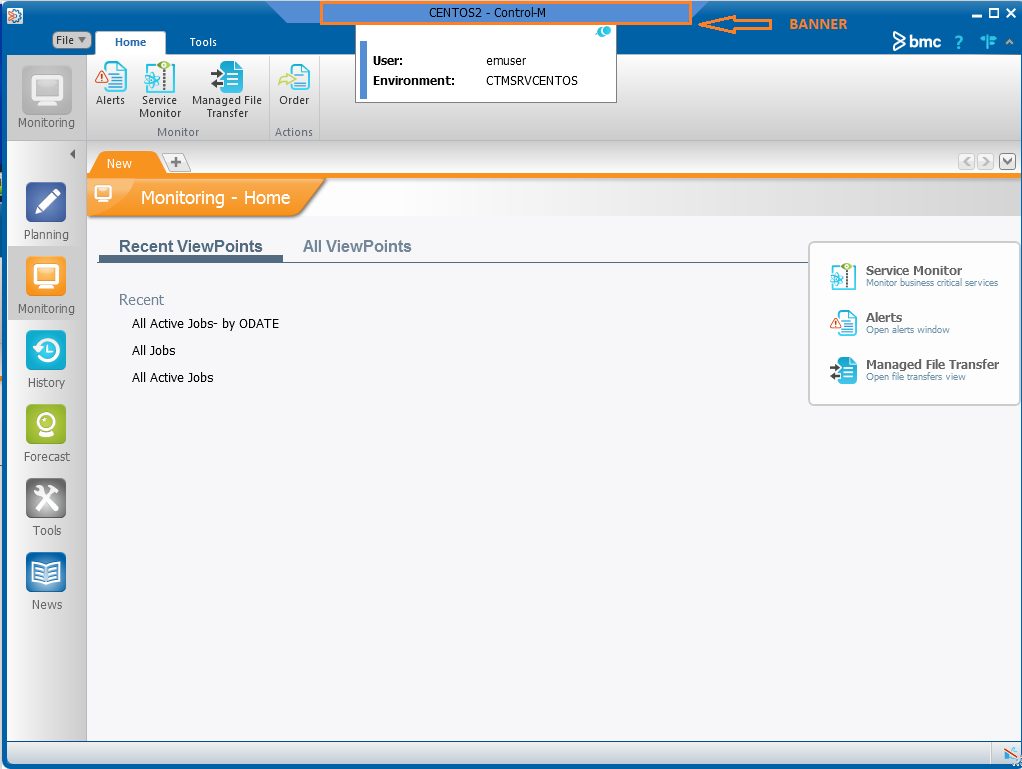The width and height of the screenshot is (1022, 769).
Task: Click the Recent section heading
Action: click(x=141, y=300)
